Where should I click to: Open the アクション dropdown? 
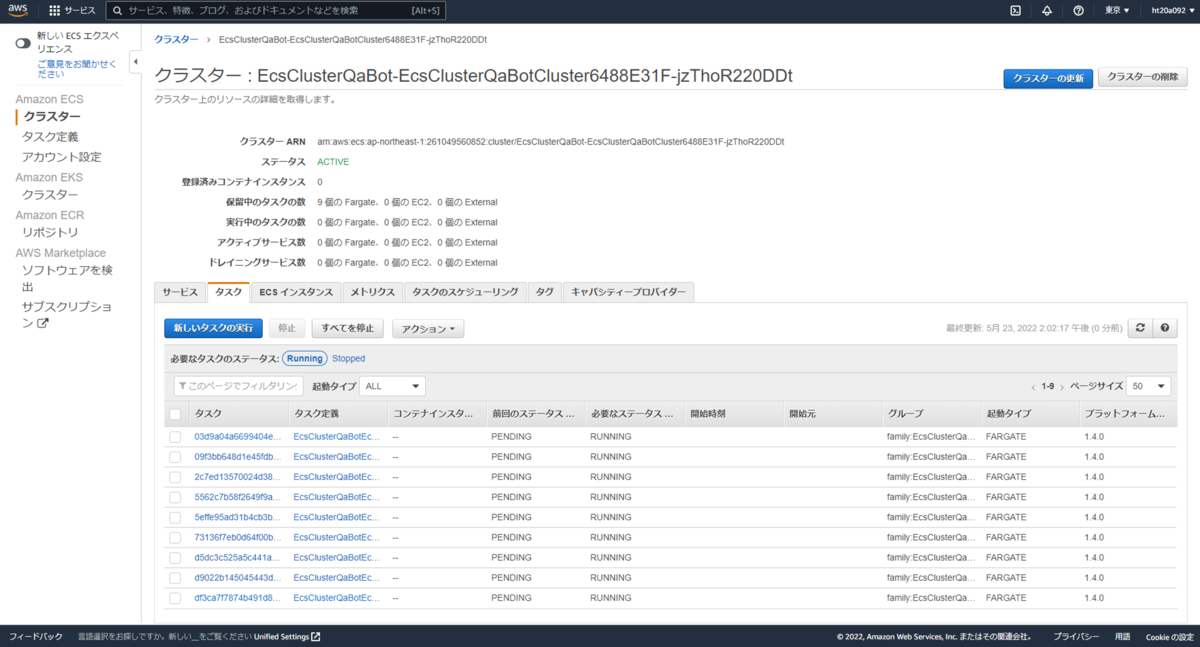point(428,328)
